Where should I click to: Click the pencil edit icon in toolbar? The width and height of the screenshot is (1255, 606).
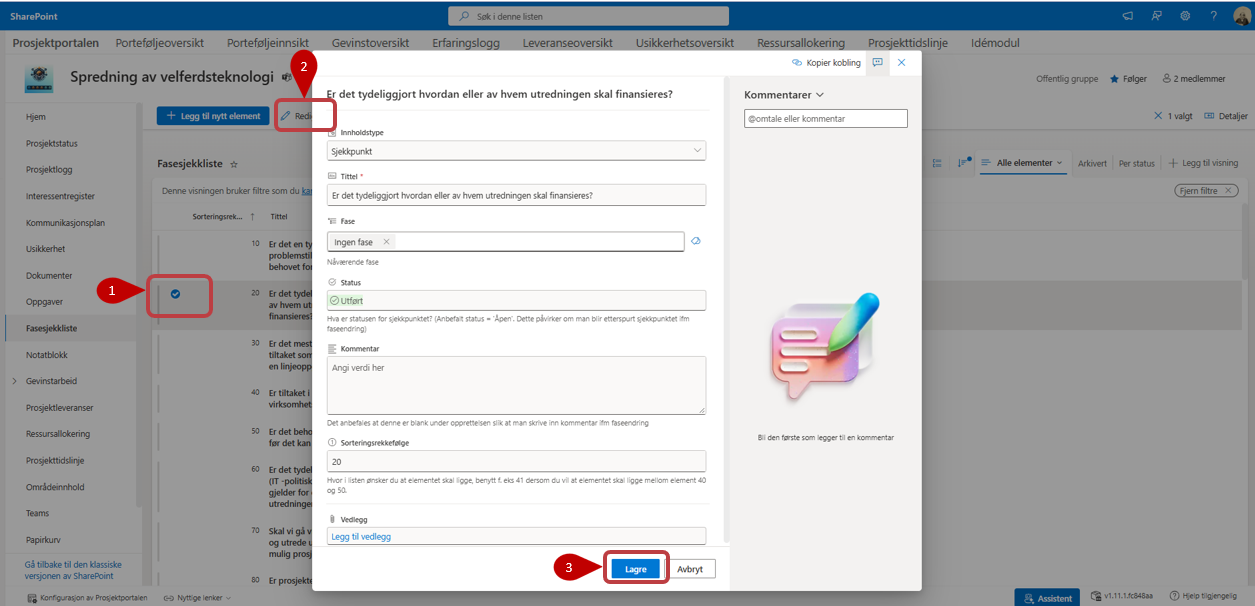[286, 116]
